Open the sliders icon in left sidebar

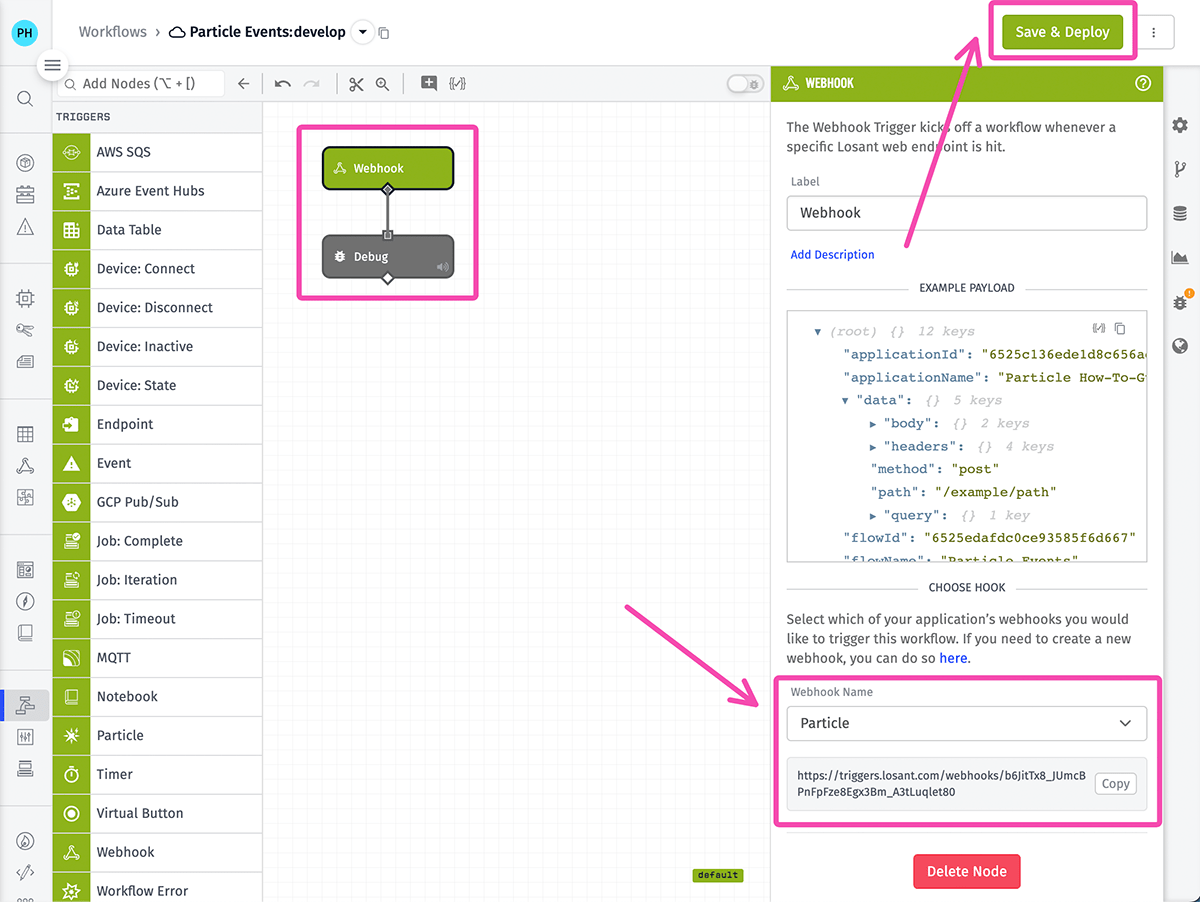pyautogui.click(x=25, y=737)
